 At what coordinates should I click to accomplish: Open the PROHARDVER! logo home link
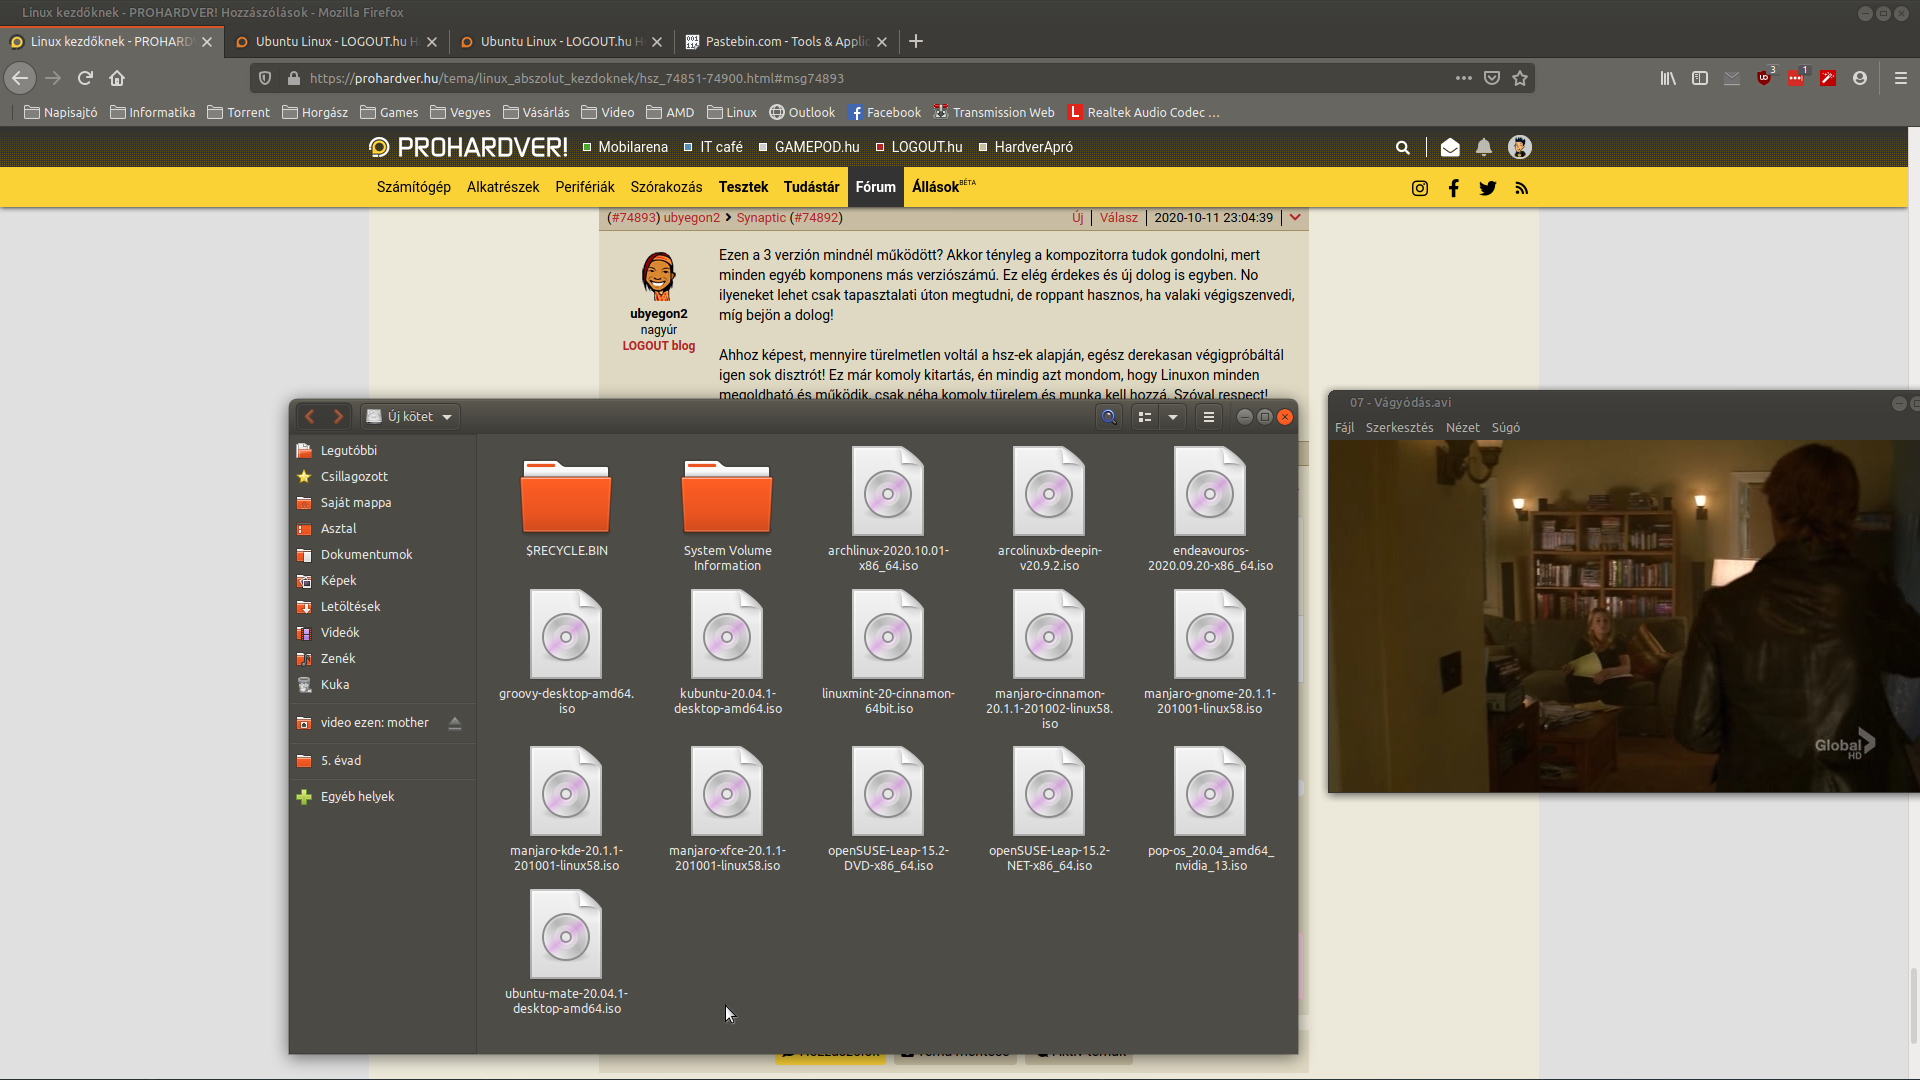click(x=467, y=147)
